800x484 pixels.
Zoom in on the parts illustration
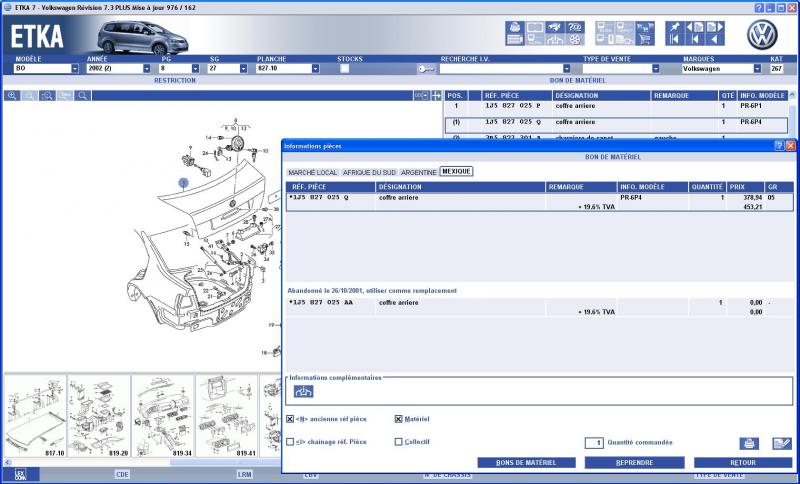tap(12, 95)
